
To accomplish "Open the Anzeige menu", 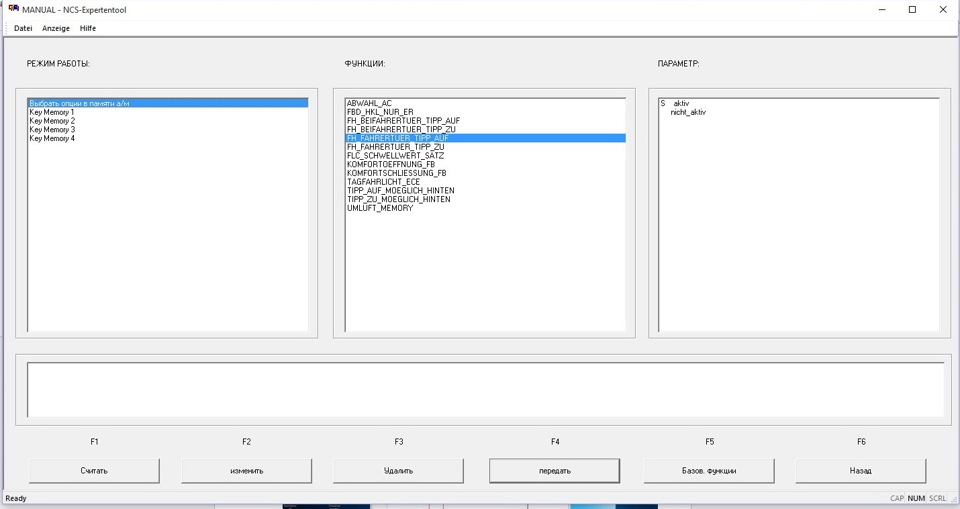I will (x=56, y=28).
